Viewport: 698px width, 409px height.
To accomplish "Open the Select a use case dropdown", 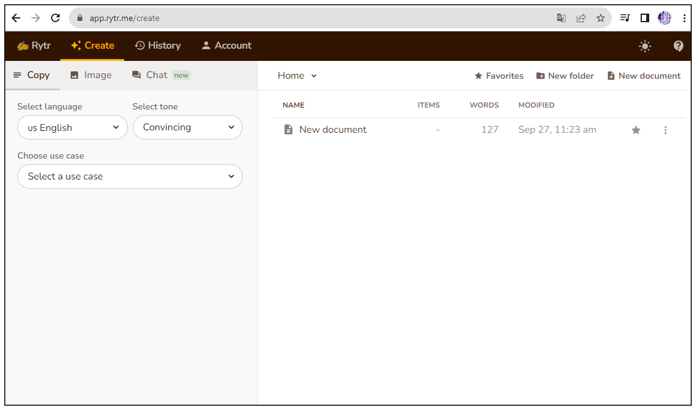I will coord(130,177).
